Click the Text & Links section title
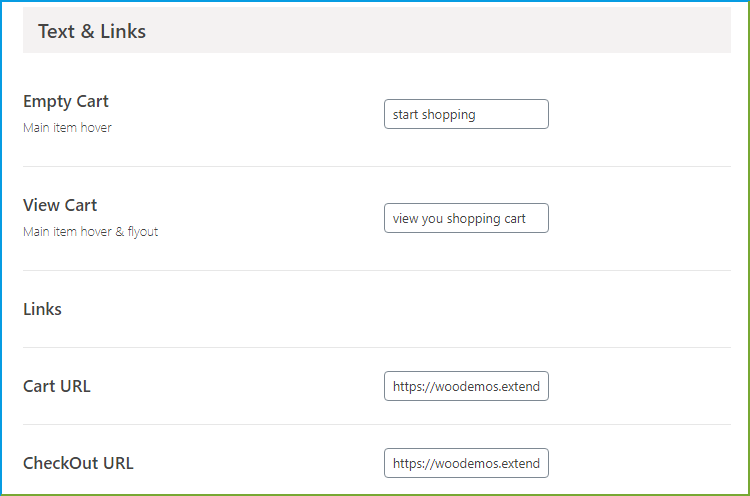 click(x=92, y=31)
